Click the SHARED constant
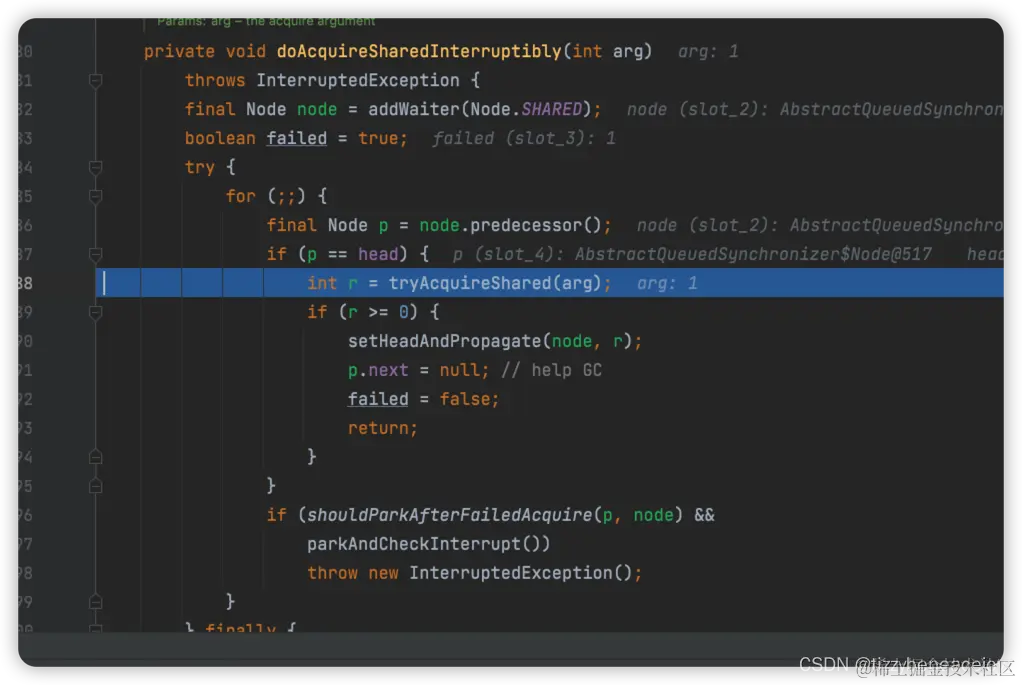Viewport: 1022px width, 685px height. click(551, 109)
